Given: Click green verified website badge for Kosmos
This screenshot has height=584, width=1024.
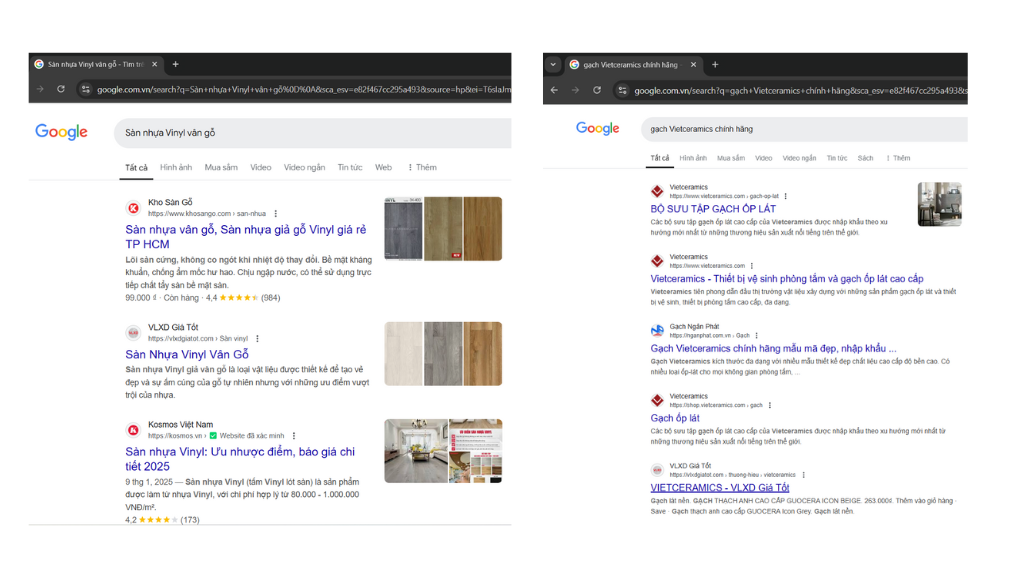Looking at the screenshot, I should [213, 436].
